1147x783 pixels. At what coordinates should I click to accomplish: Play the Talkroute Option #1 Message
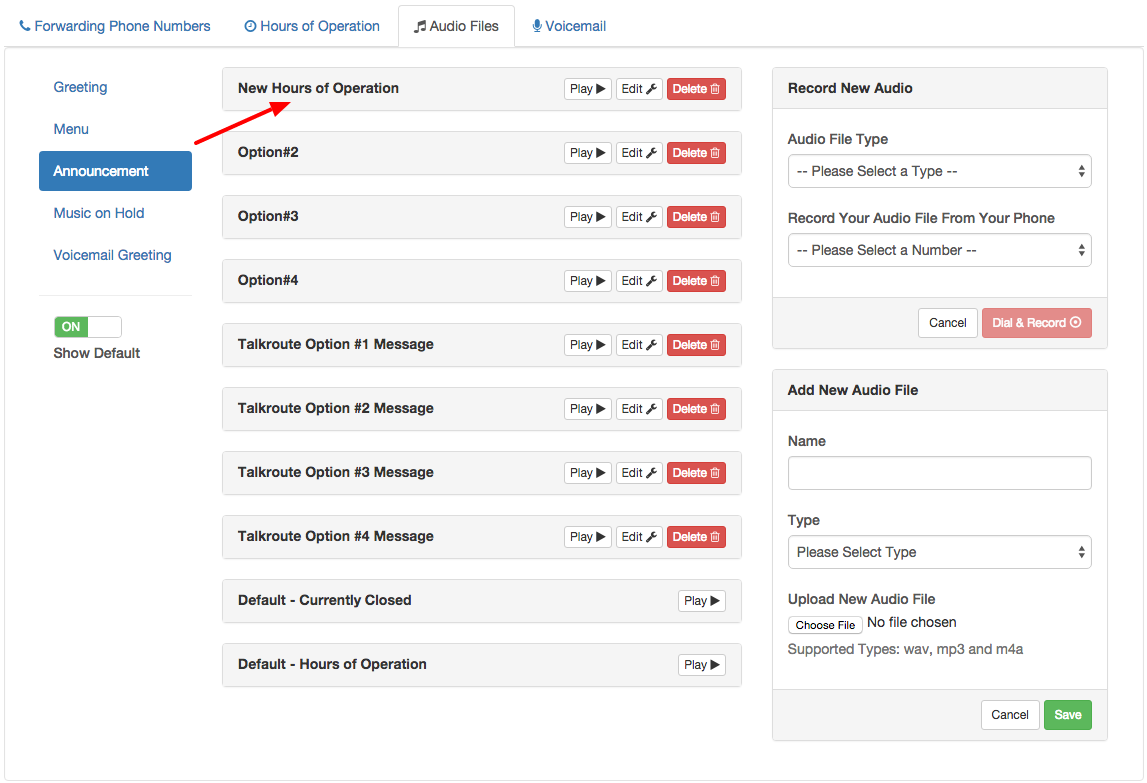point(587,344)
